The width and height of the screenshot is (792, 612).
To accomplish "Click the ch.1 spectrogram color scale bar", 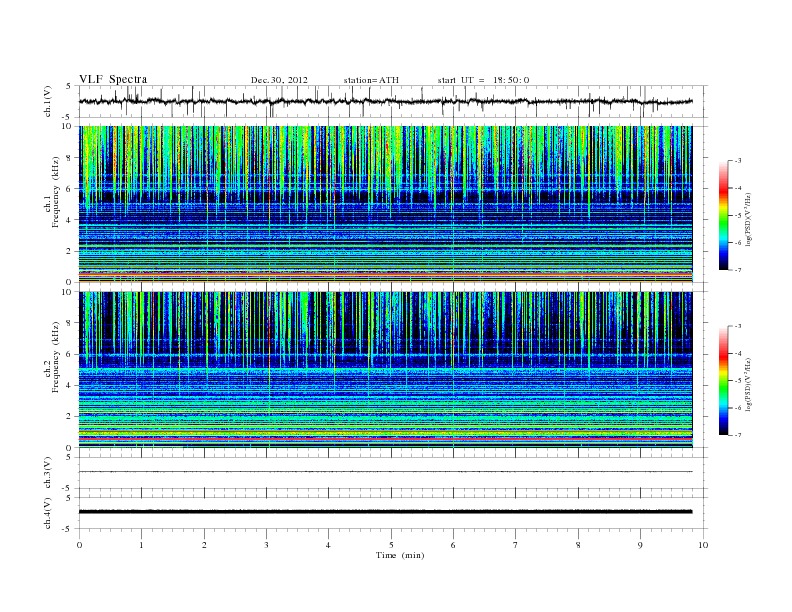I will coord(723,216).
